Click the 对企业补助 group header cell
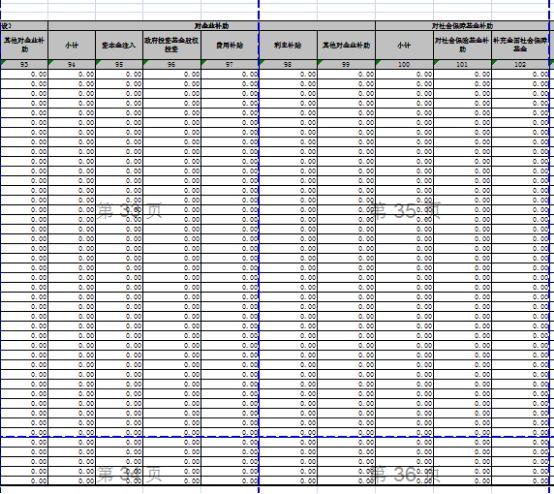This screenshot has height=494, width=554. pyautogui.click(x=212, y=25)
